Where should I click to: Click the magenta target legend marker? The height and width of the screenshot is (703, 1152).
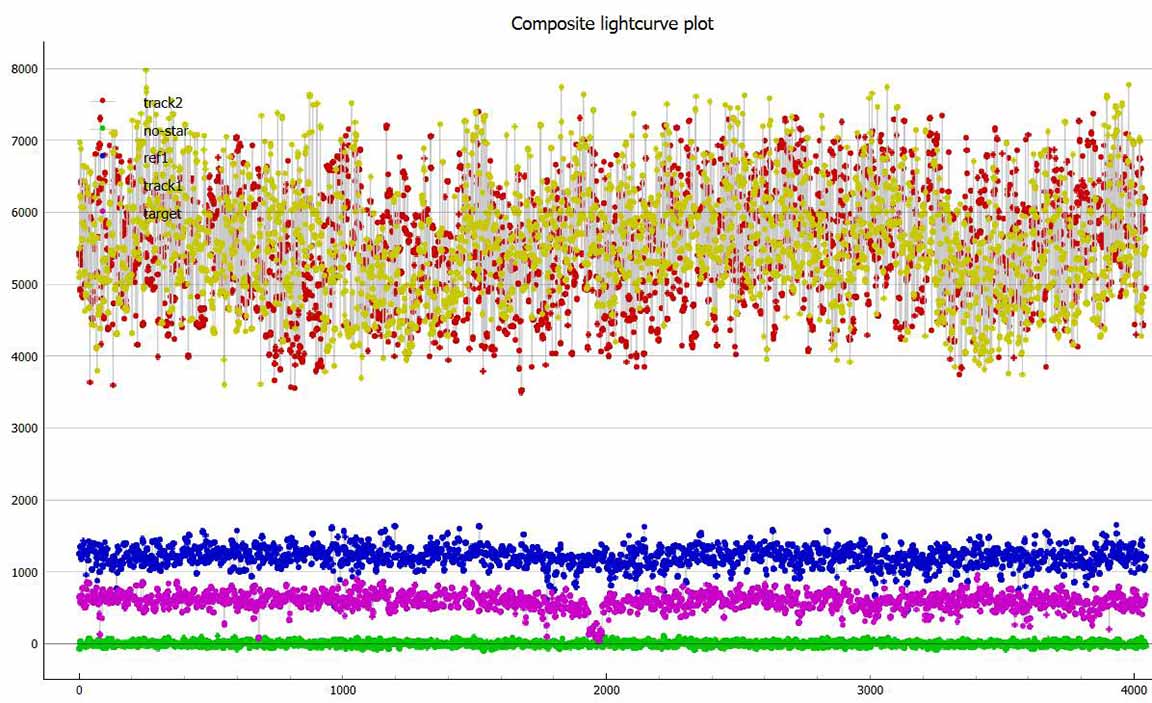[102, 212]
